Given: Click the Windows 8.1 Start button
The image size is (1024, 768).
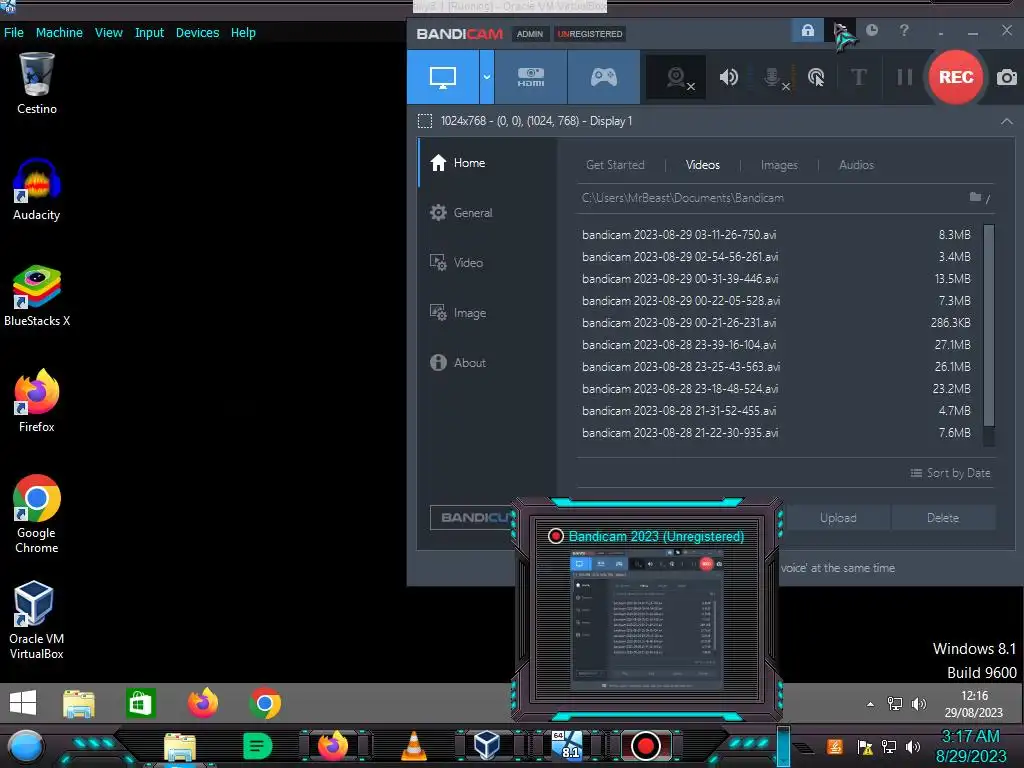Looking at the screenshot, I should 23,703.
